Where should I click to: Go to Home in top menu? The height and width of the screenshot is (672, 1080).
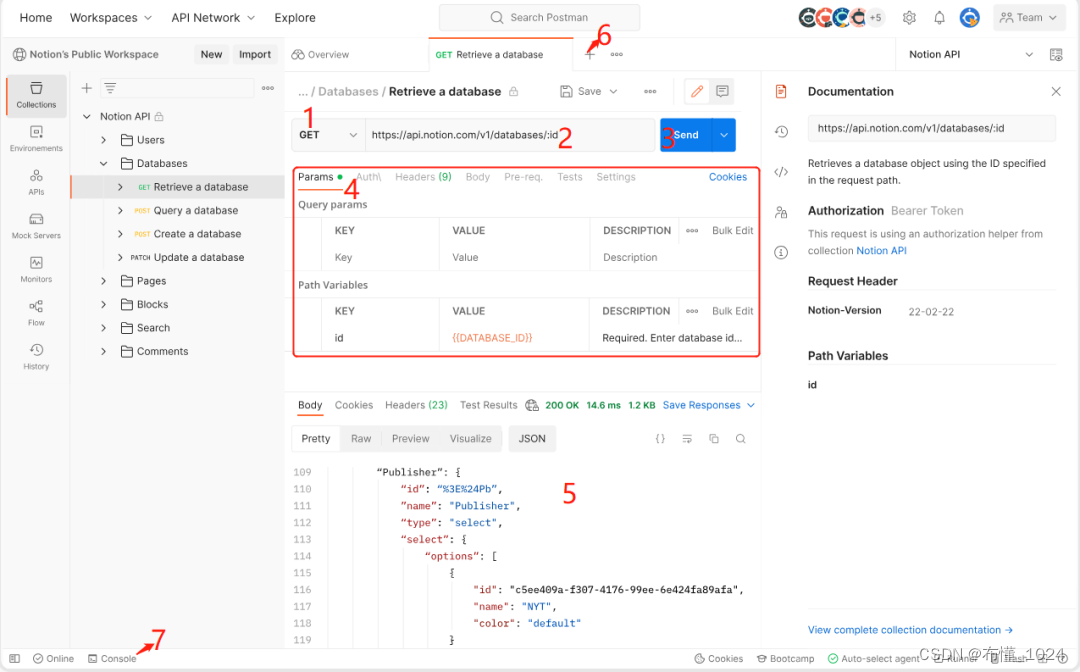pyautogui.click(x=36, y=18)
